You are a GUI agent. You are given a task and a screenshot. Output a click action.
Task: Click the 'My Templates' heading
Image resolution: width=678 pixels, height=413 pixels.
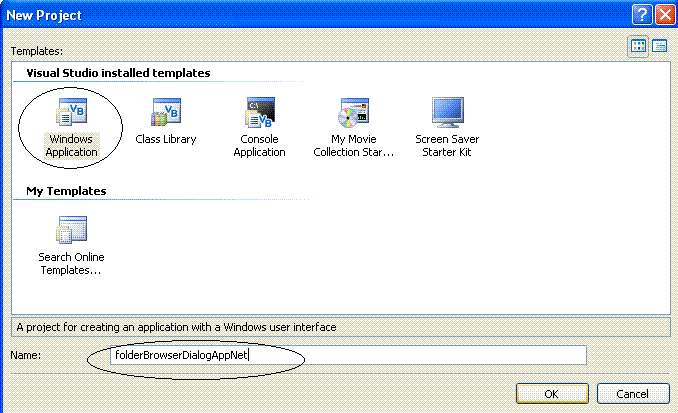[66, 191]
